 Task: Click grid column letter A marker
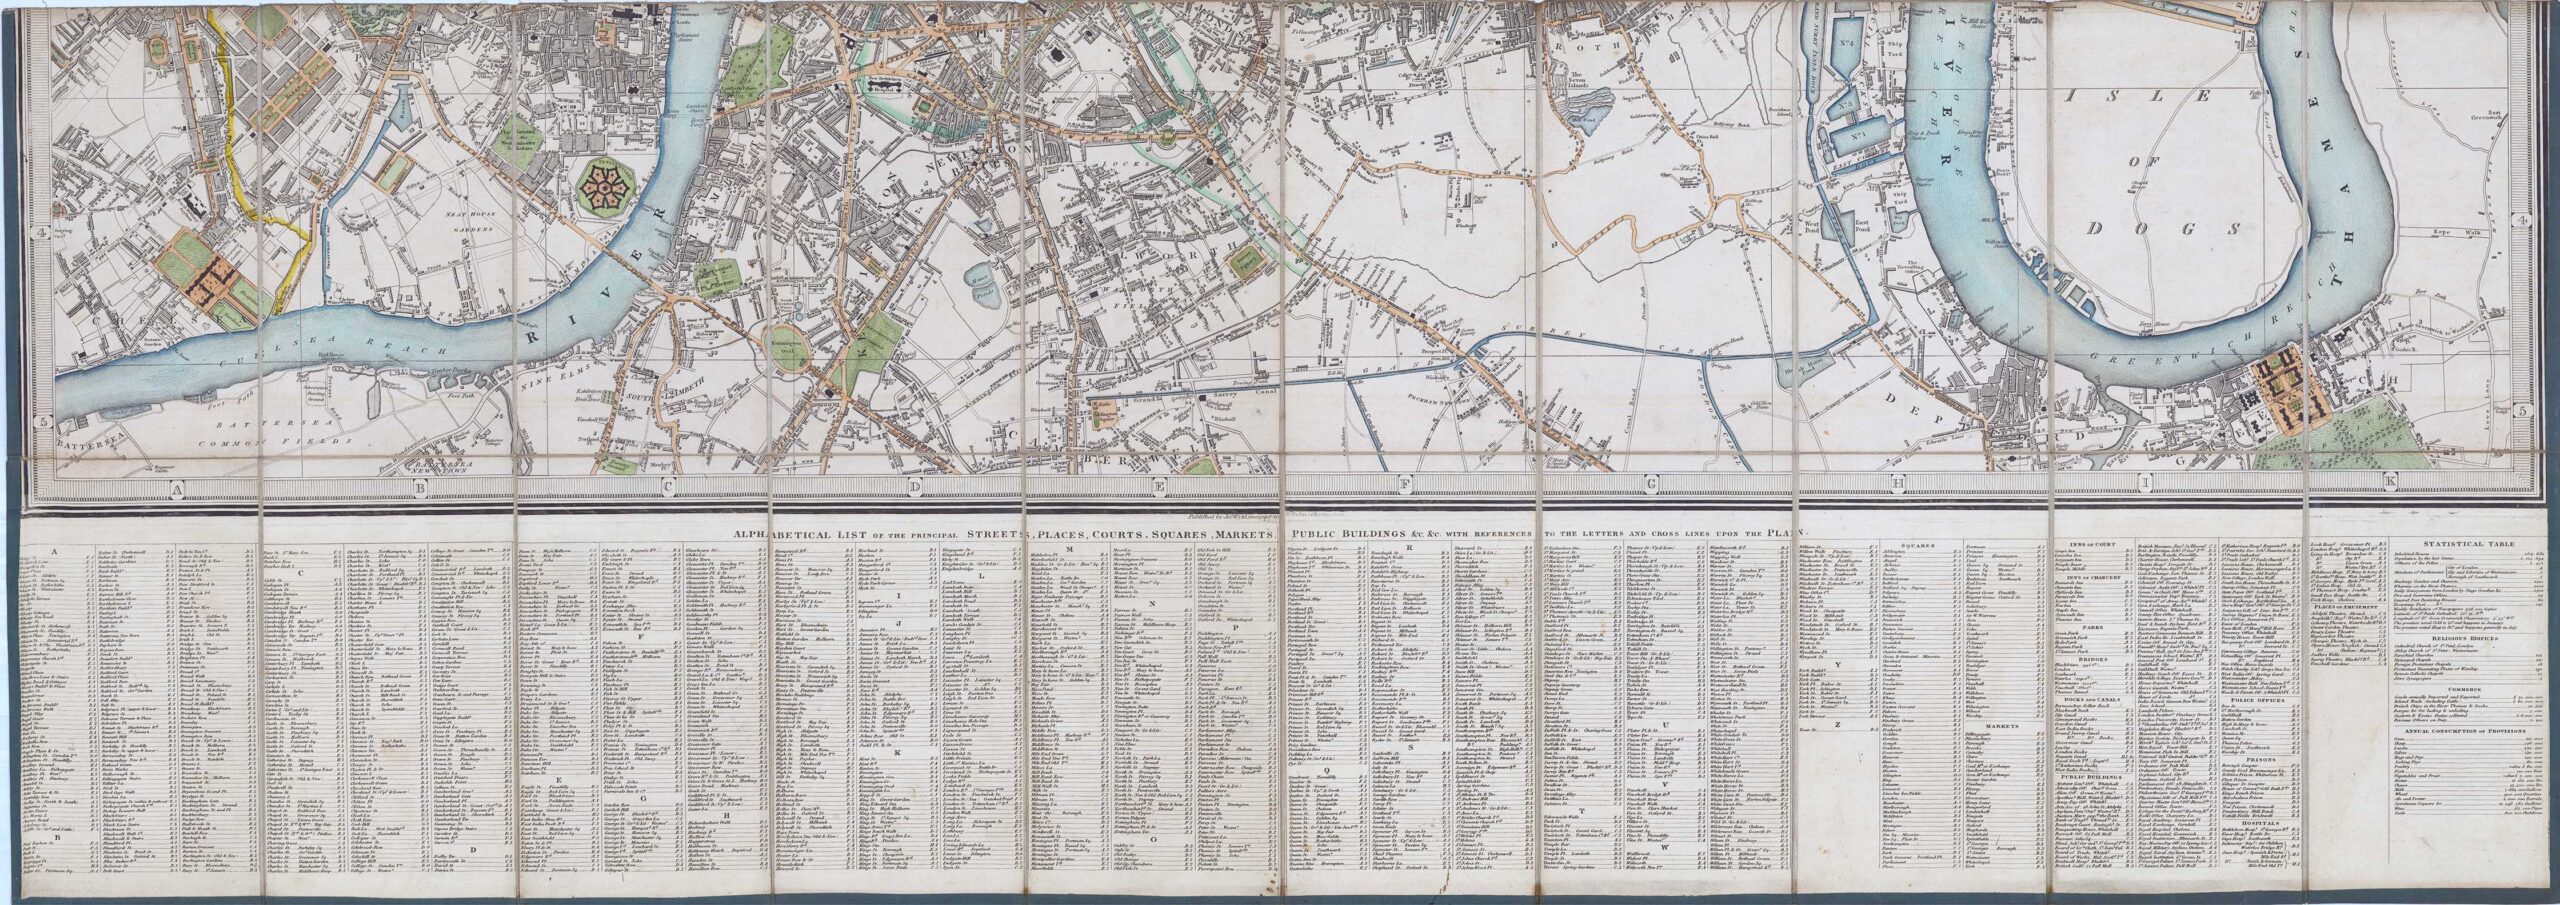tap(178, 488)
